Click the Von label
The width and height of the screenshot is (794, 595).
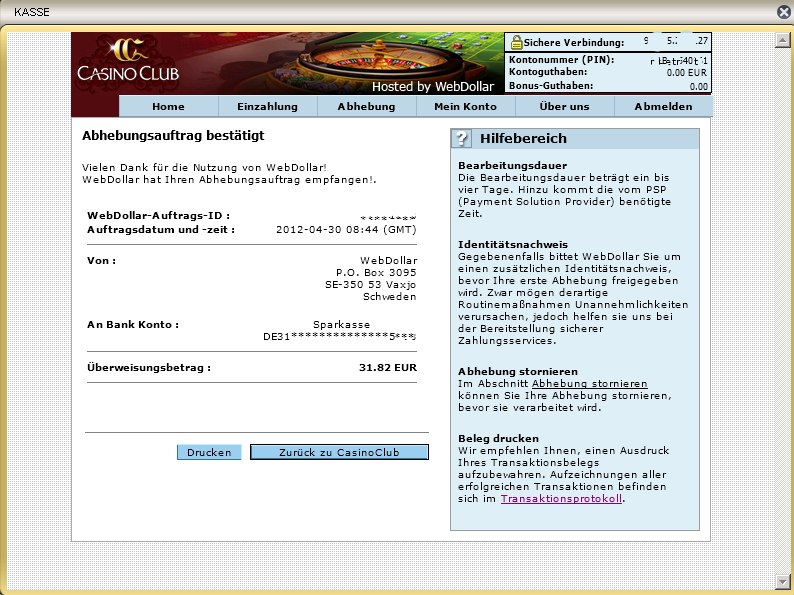(x=101, y=261)
